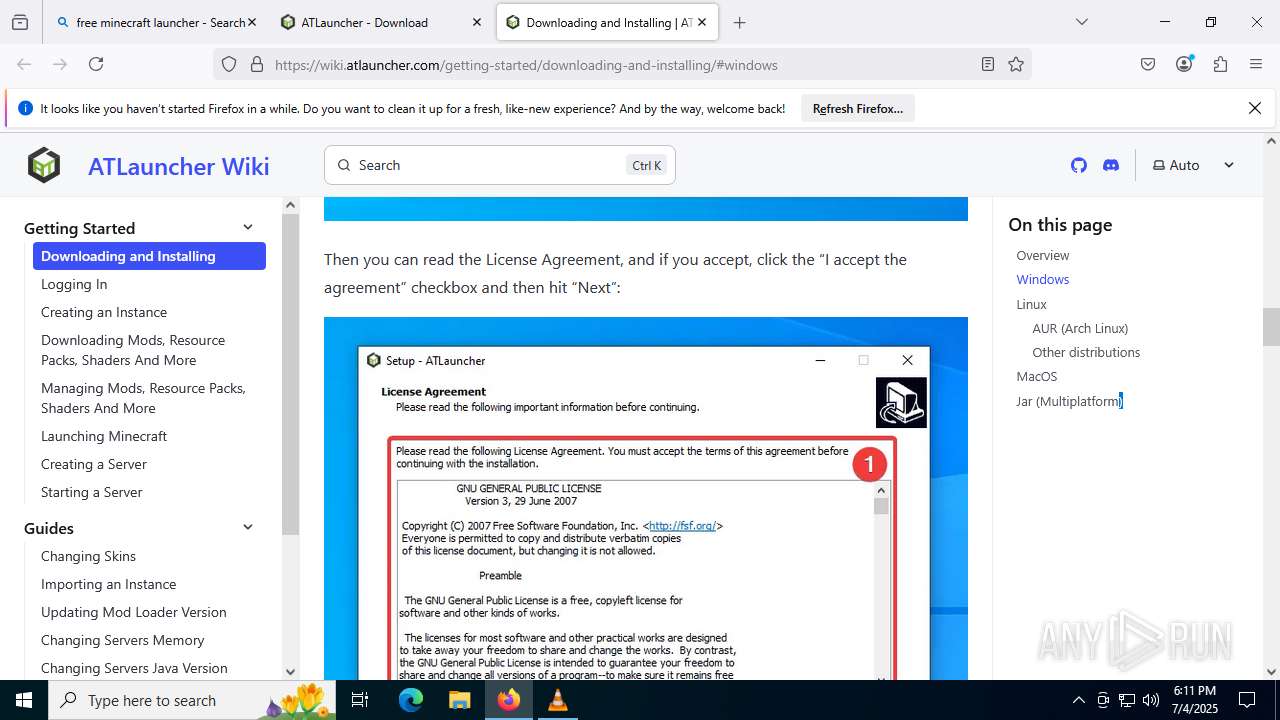Open Starting a Server sidebar page

pos(92,492)
